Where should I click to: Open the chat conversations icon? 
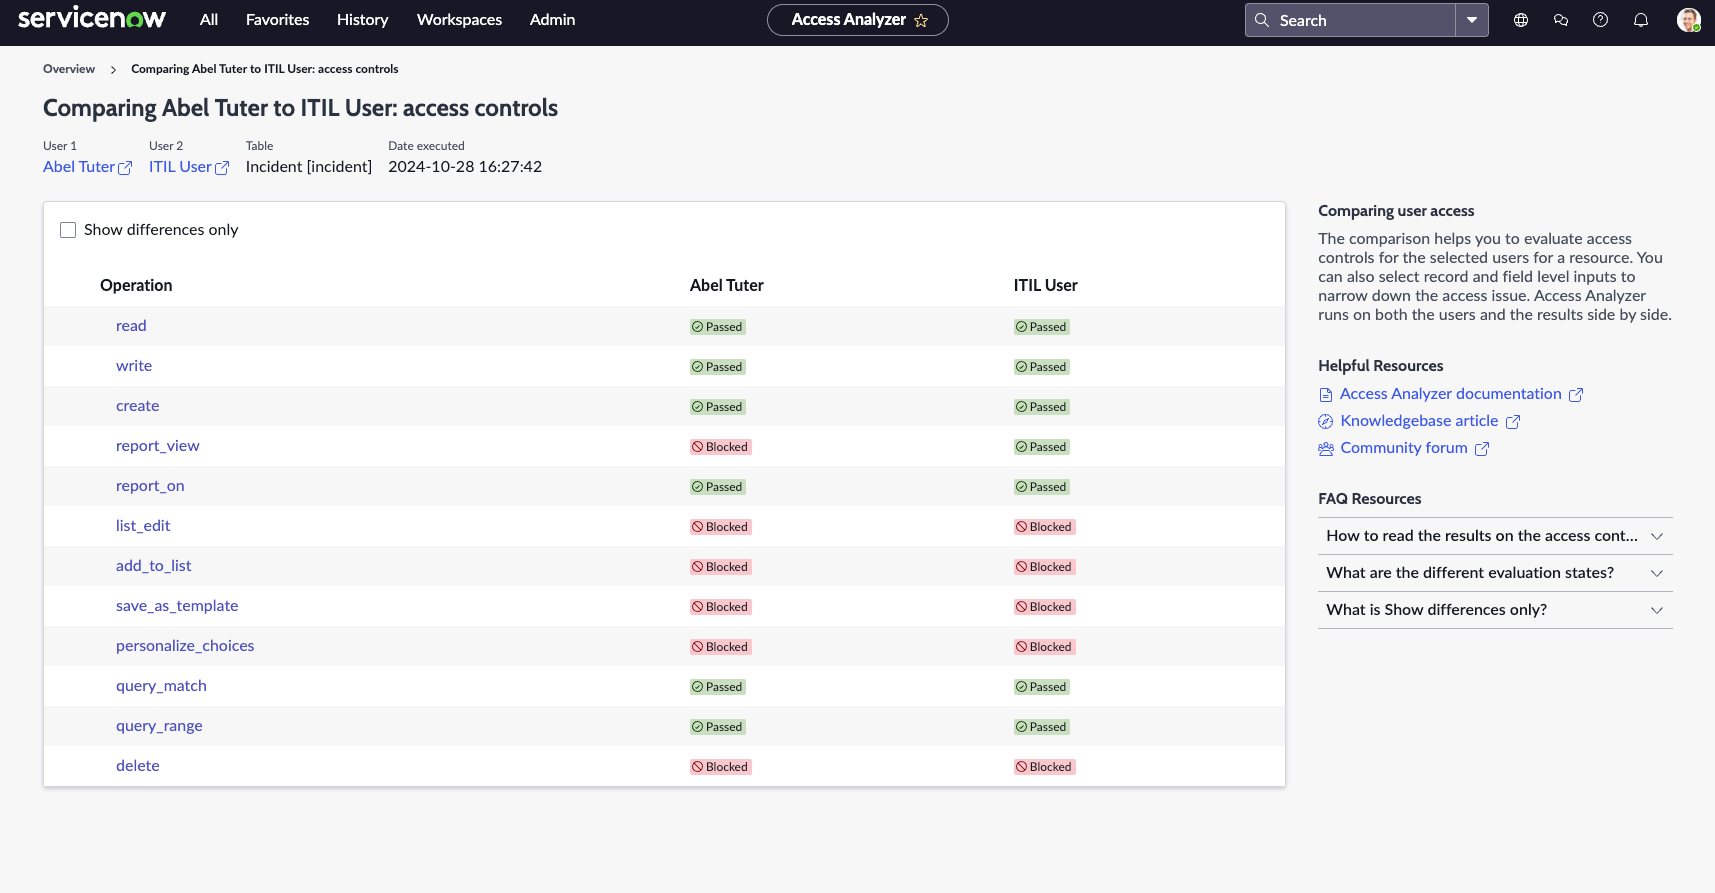click(x=1561, y=20)
